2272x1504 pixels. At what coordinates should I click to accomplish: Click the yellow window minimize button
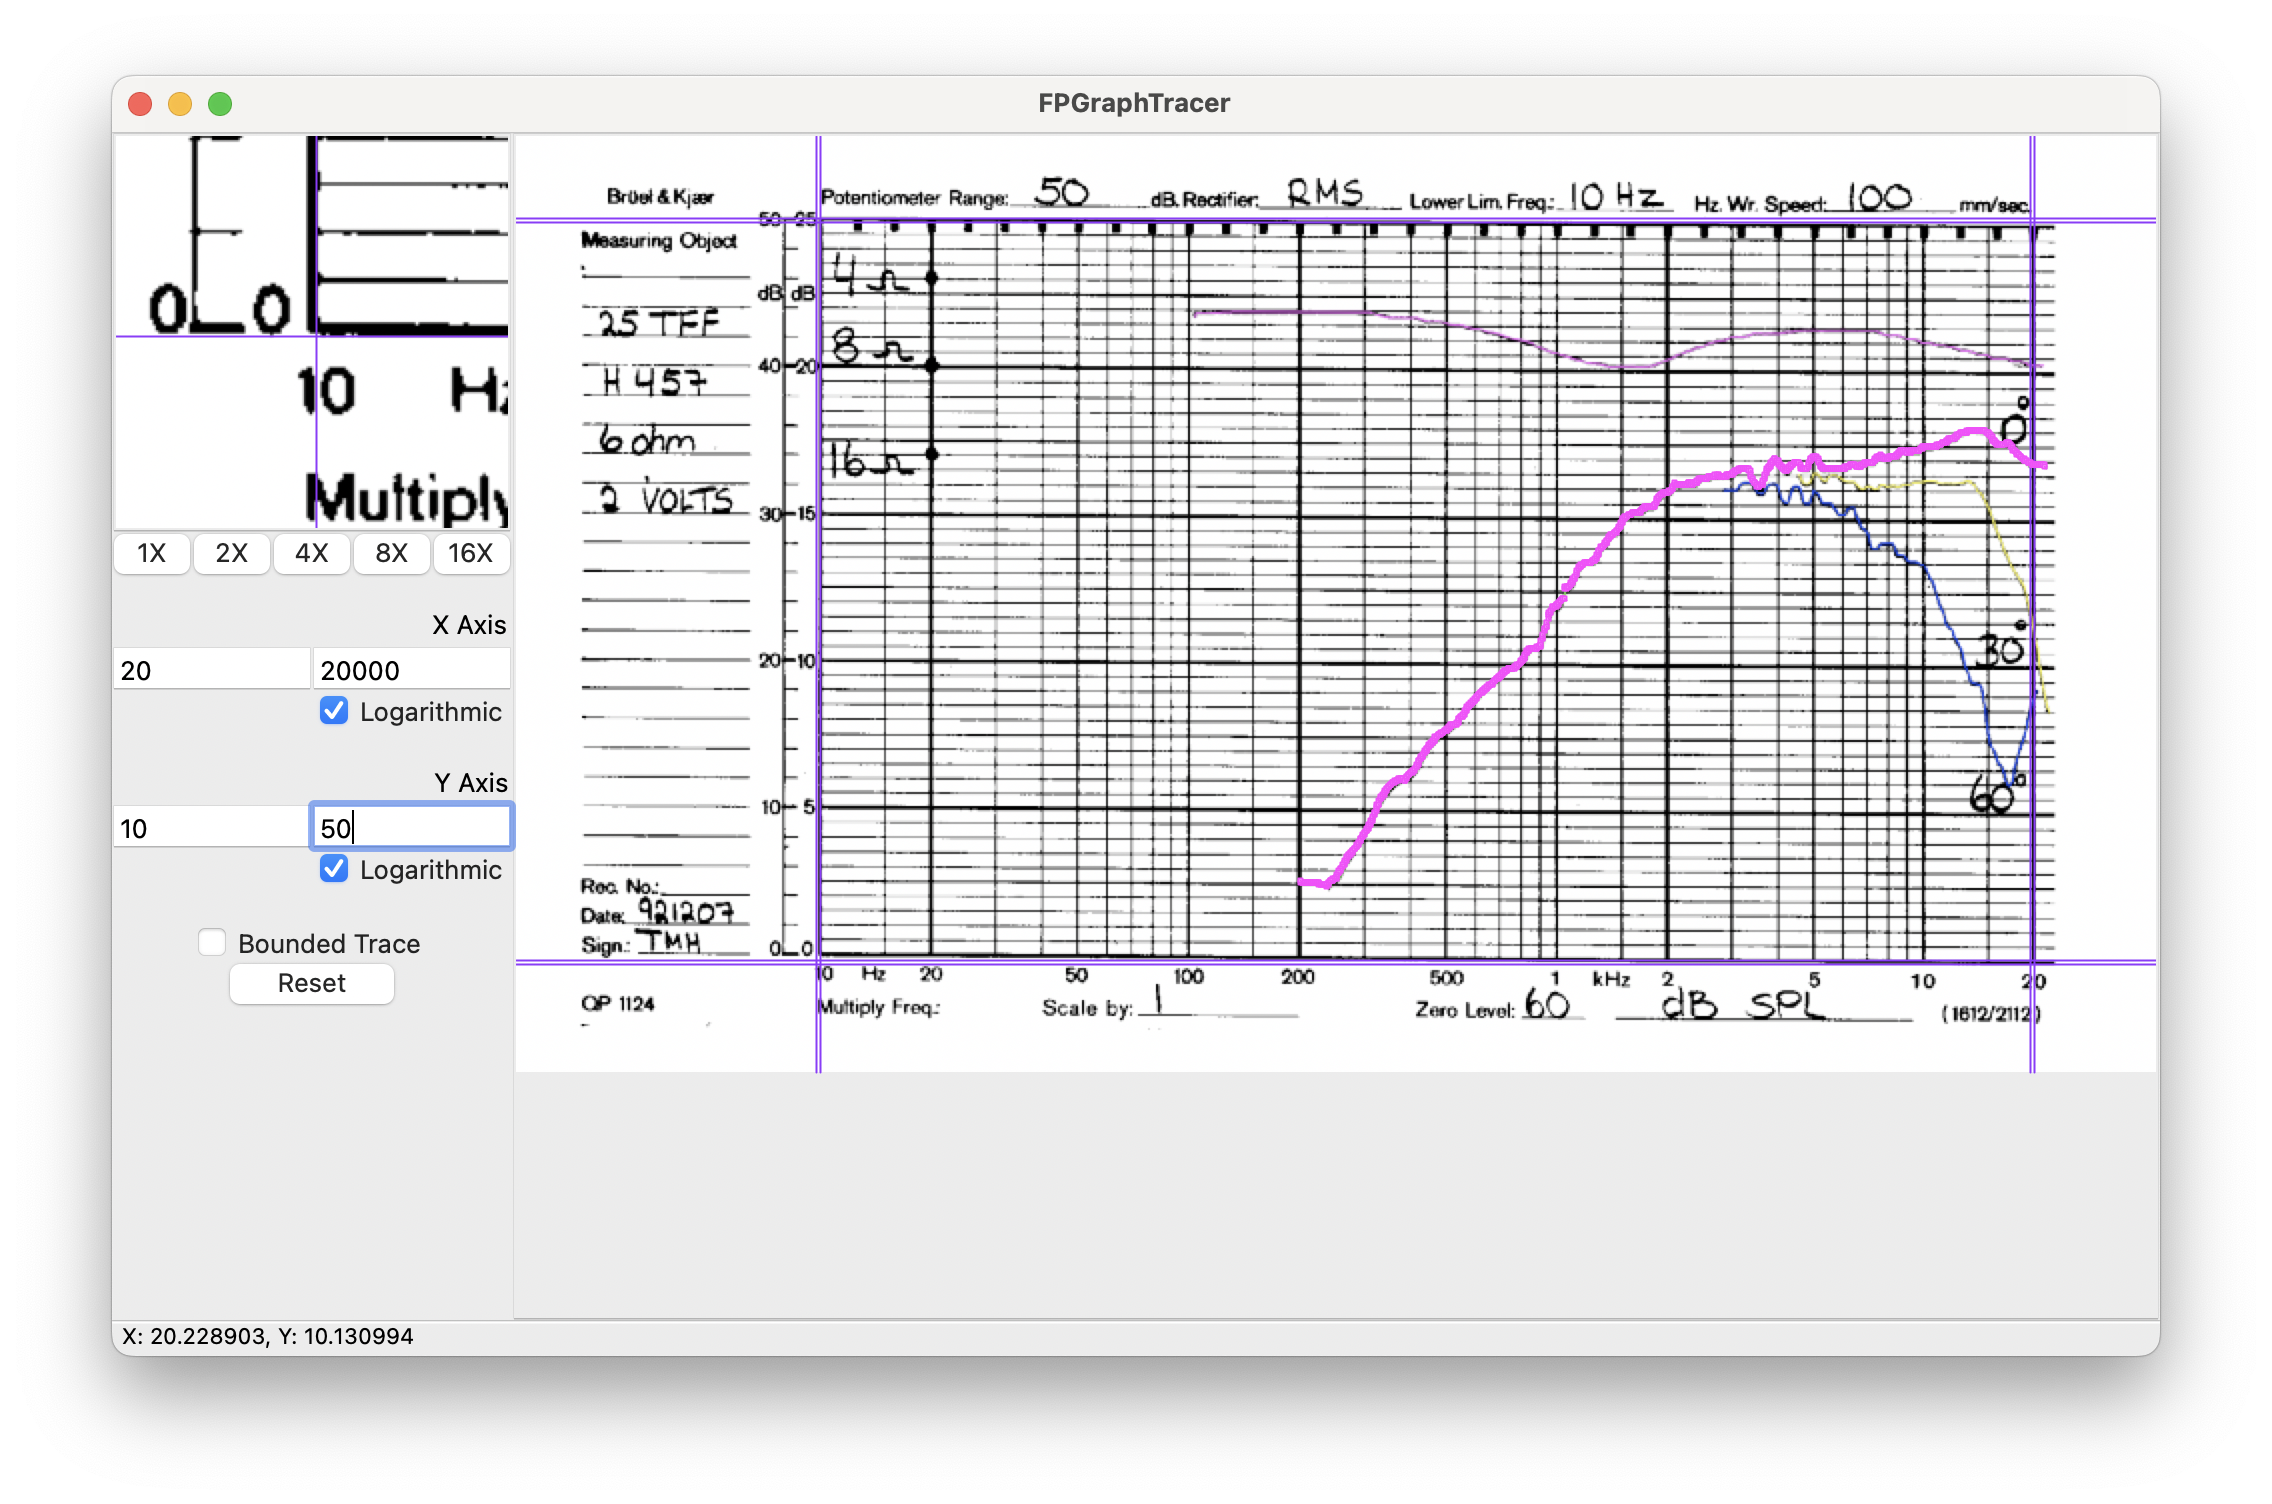coord(180,104)
